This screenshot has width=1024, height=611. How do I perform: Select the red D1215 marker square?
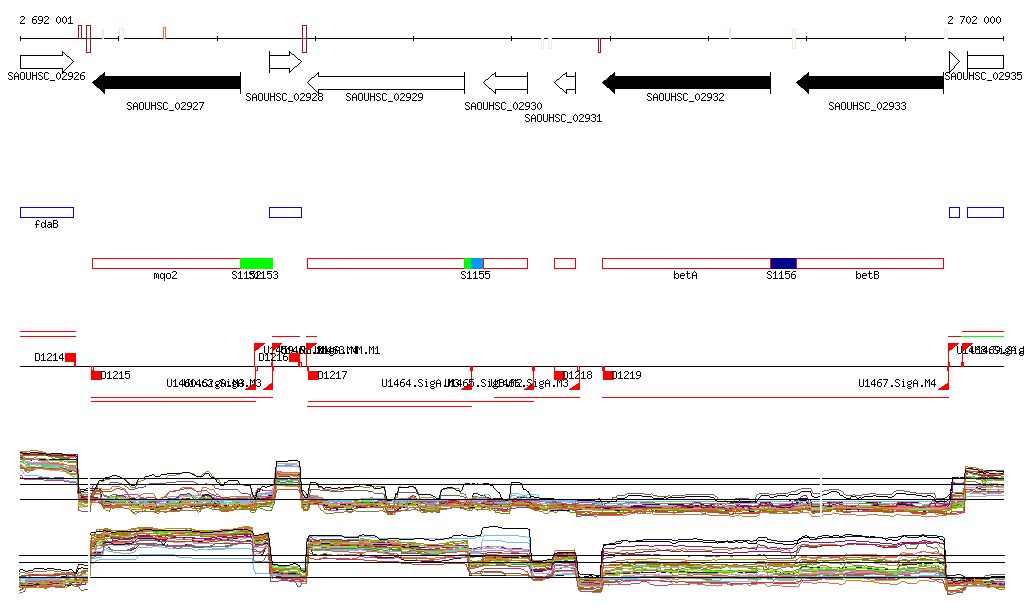(x=96, y=375)
